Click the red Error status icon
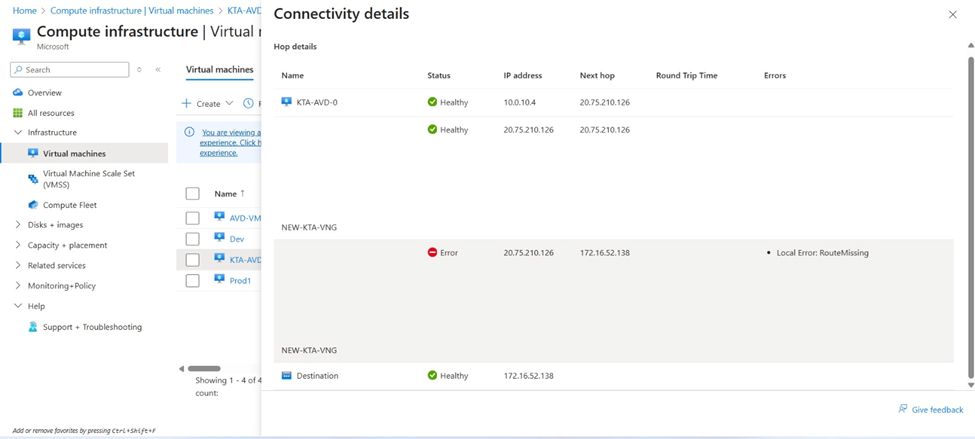 pyautogui.click(x=432, y=252)
